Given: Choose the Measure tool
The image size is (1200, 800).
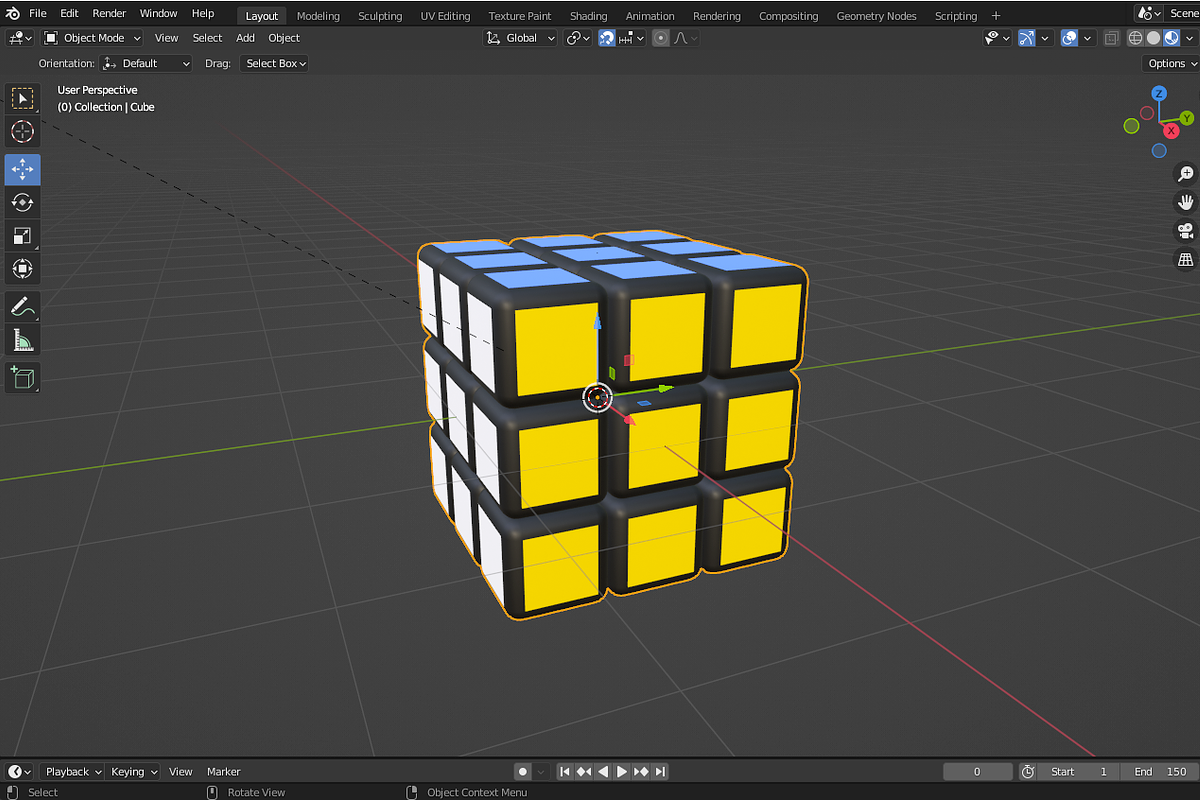Looking at the screenshot, I should [x=22, y=340].
